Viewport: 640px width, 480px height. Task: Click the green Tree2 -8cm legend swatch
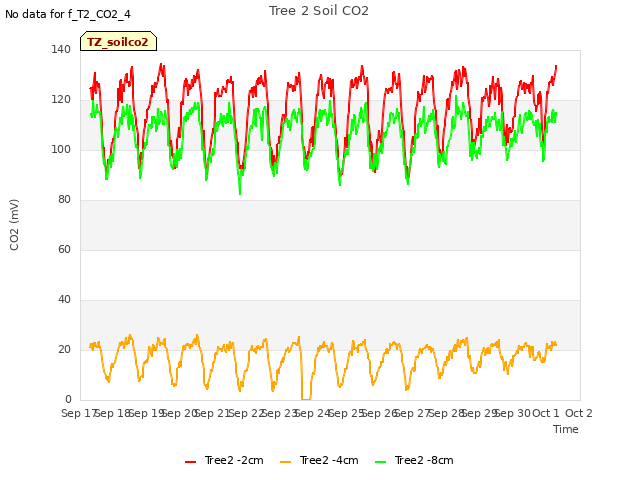pos(380,462)
